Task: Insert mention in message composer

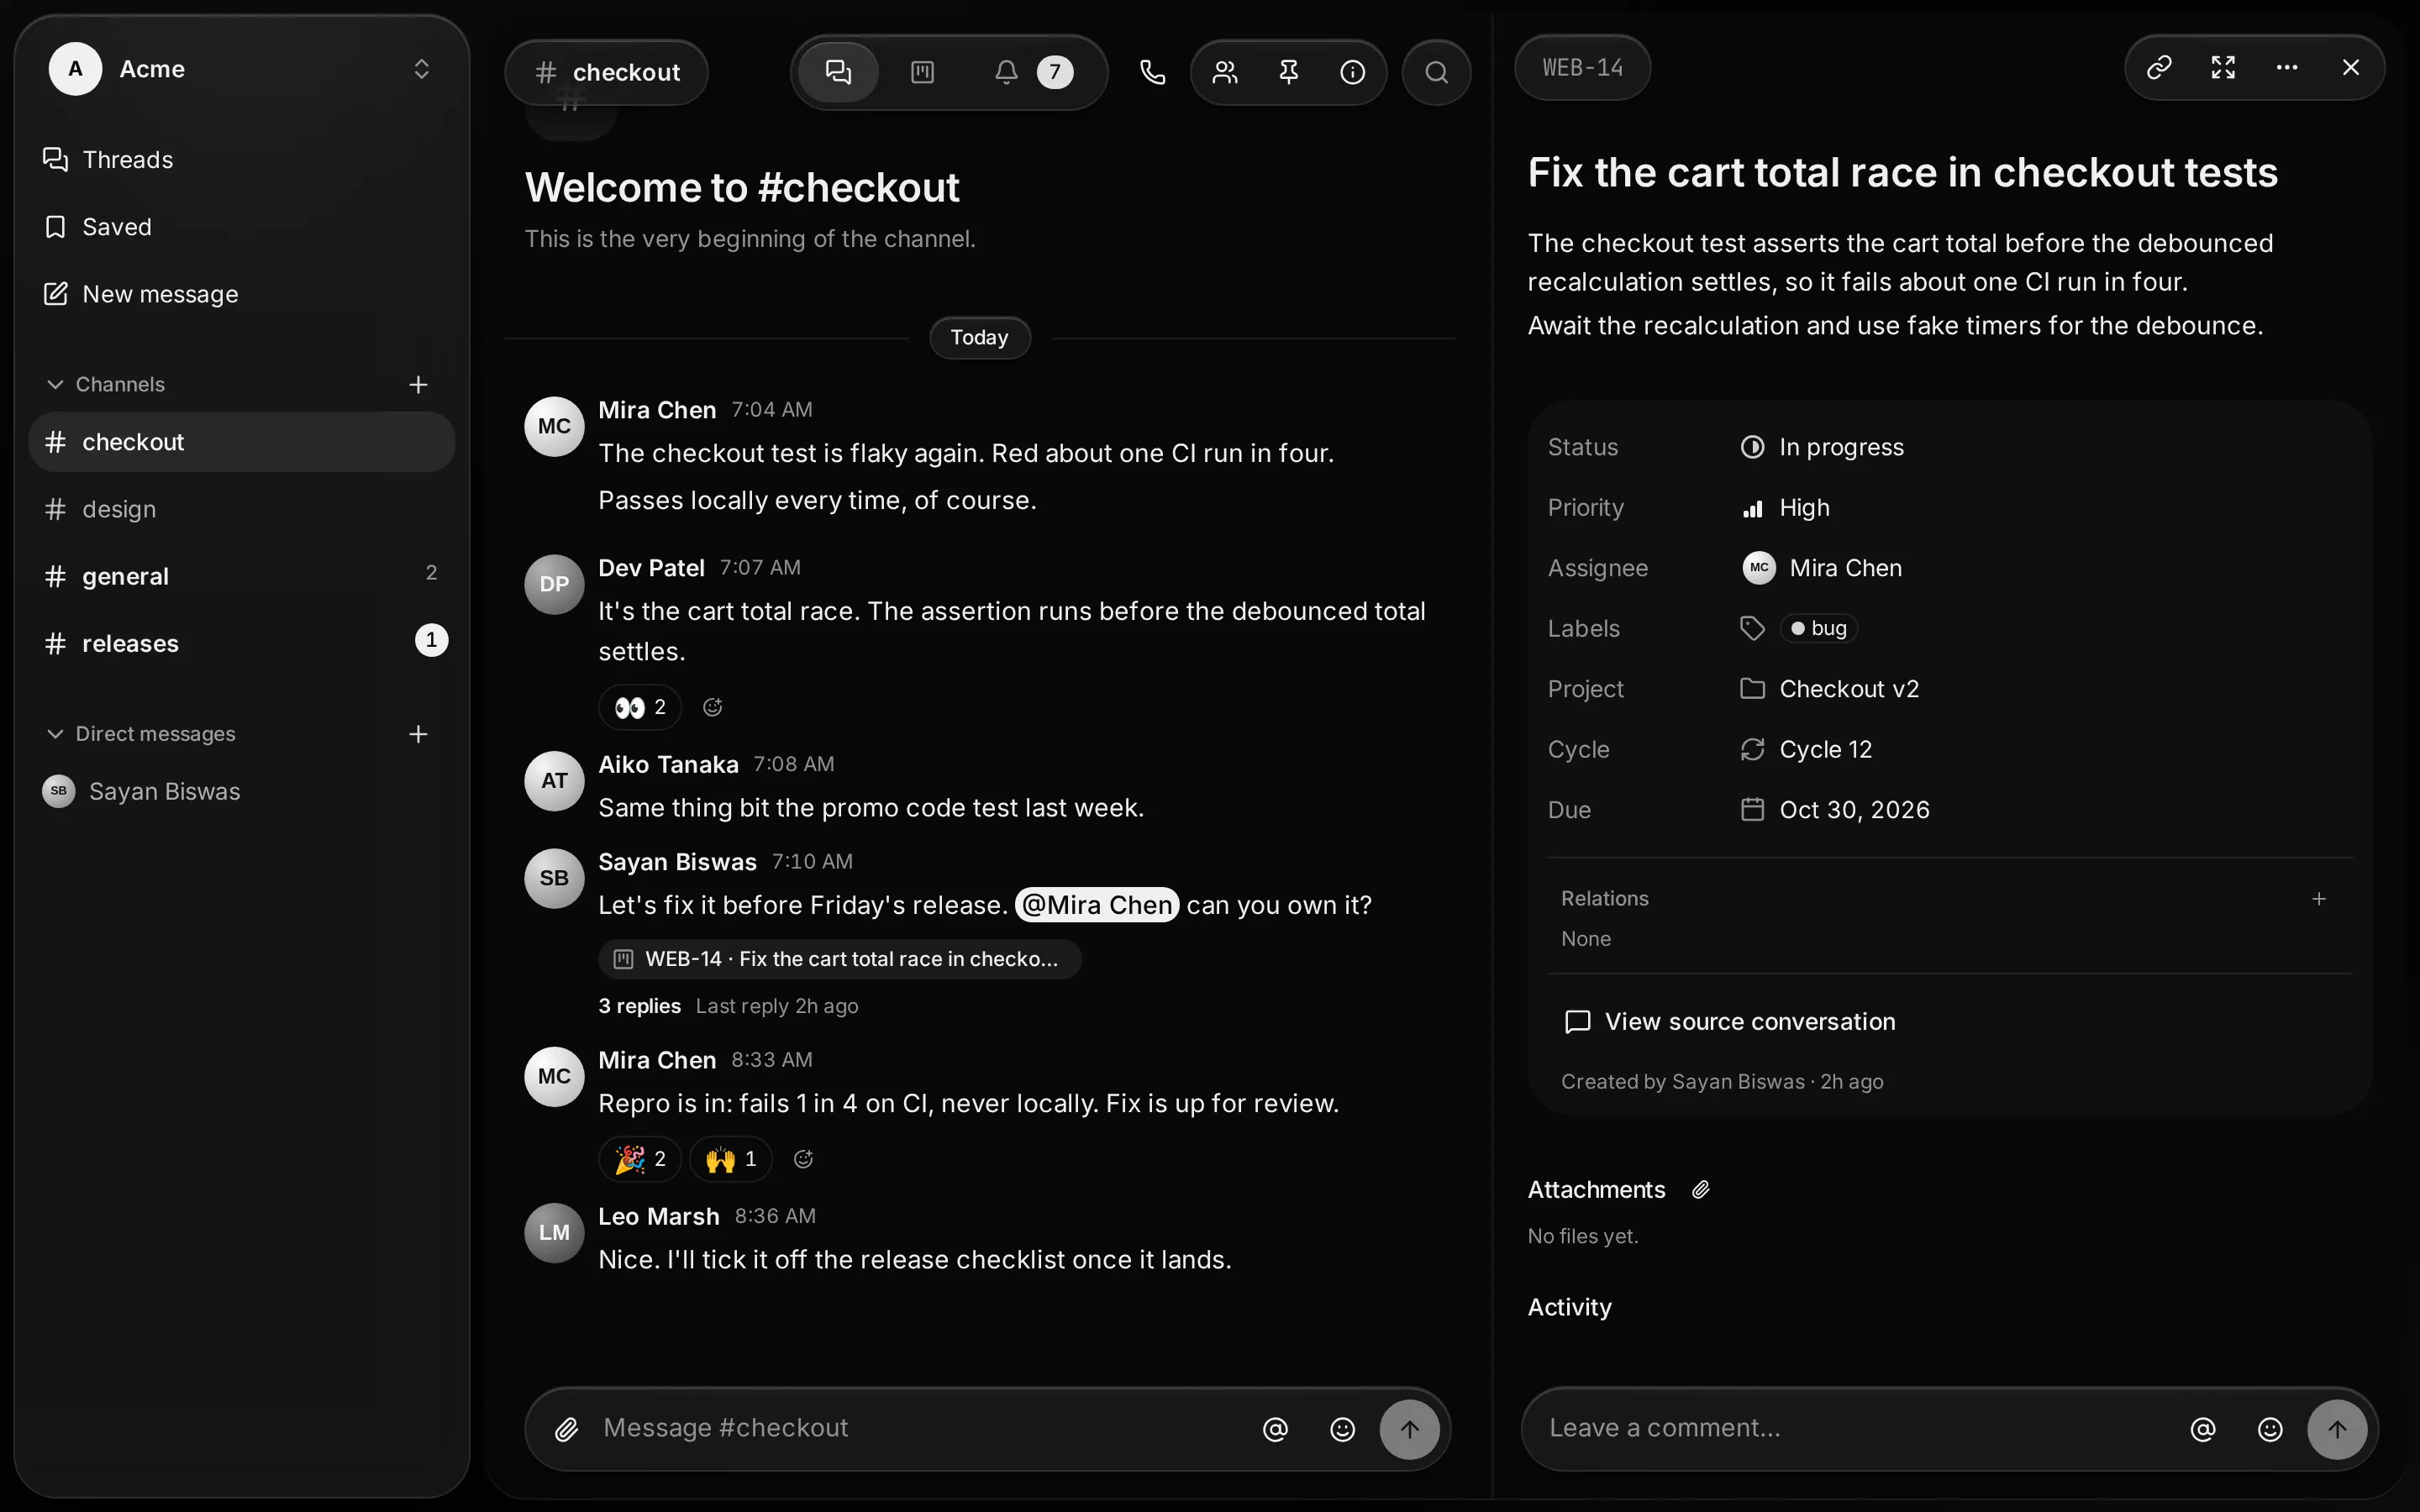Action: click(x=1275, y=1430)
